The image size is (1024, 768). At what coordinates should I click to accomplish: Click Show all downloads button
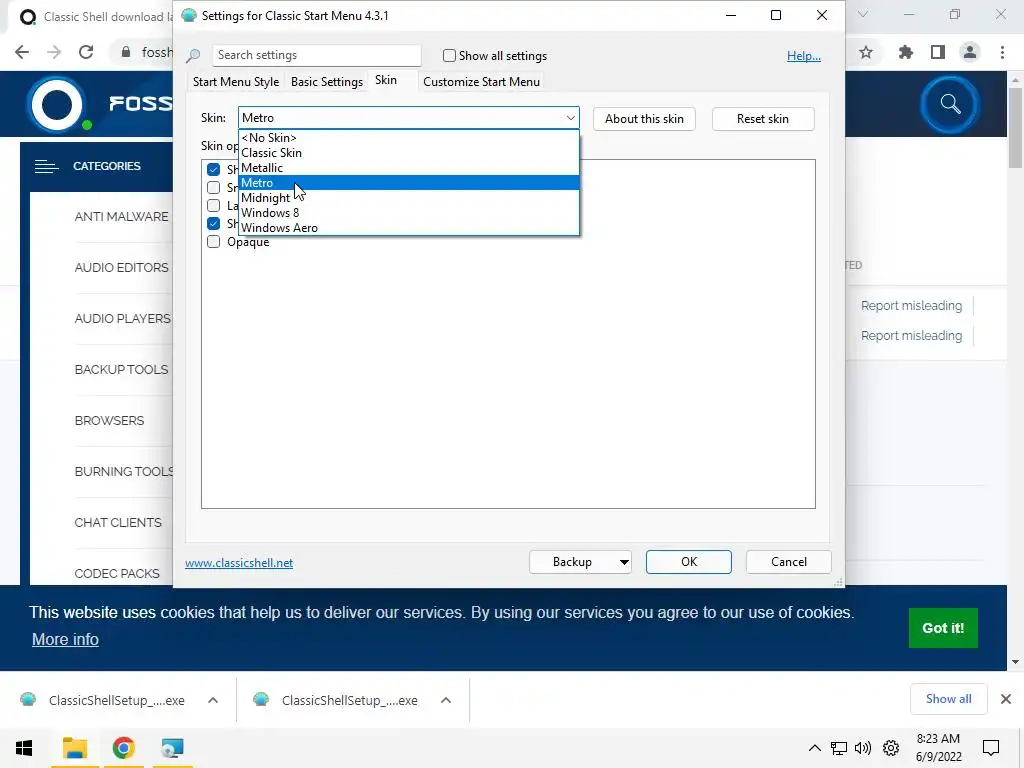click(x=948, y=699)
